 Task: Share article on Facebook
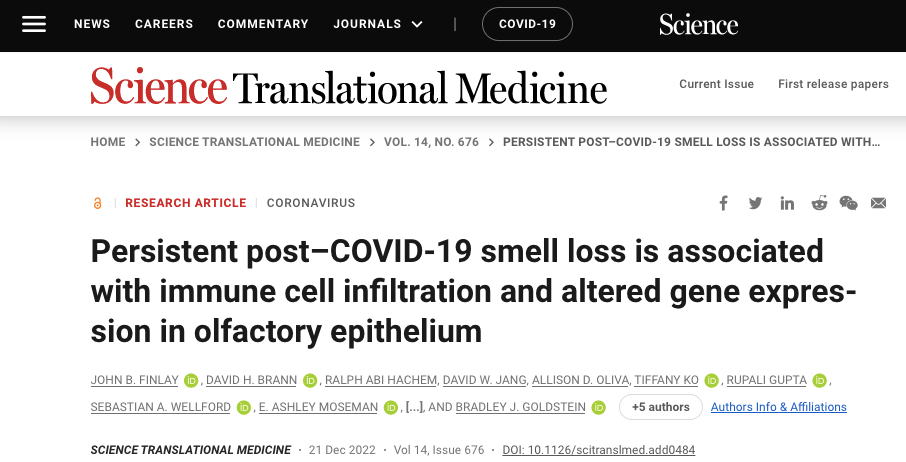(724, 203)
